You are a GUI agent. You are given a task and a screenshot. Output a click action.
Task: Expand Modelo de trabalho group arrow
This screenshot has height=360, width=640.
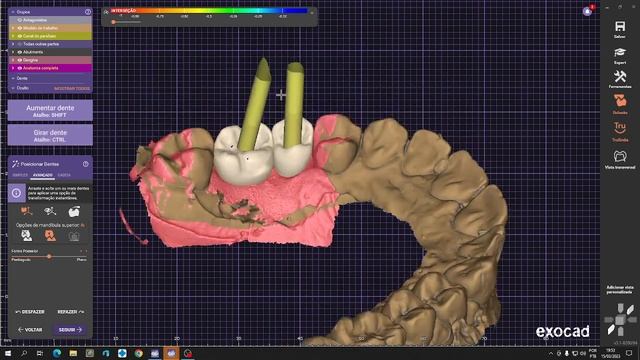coord(13,28)
